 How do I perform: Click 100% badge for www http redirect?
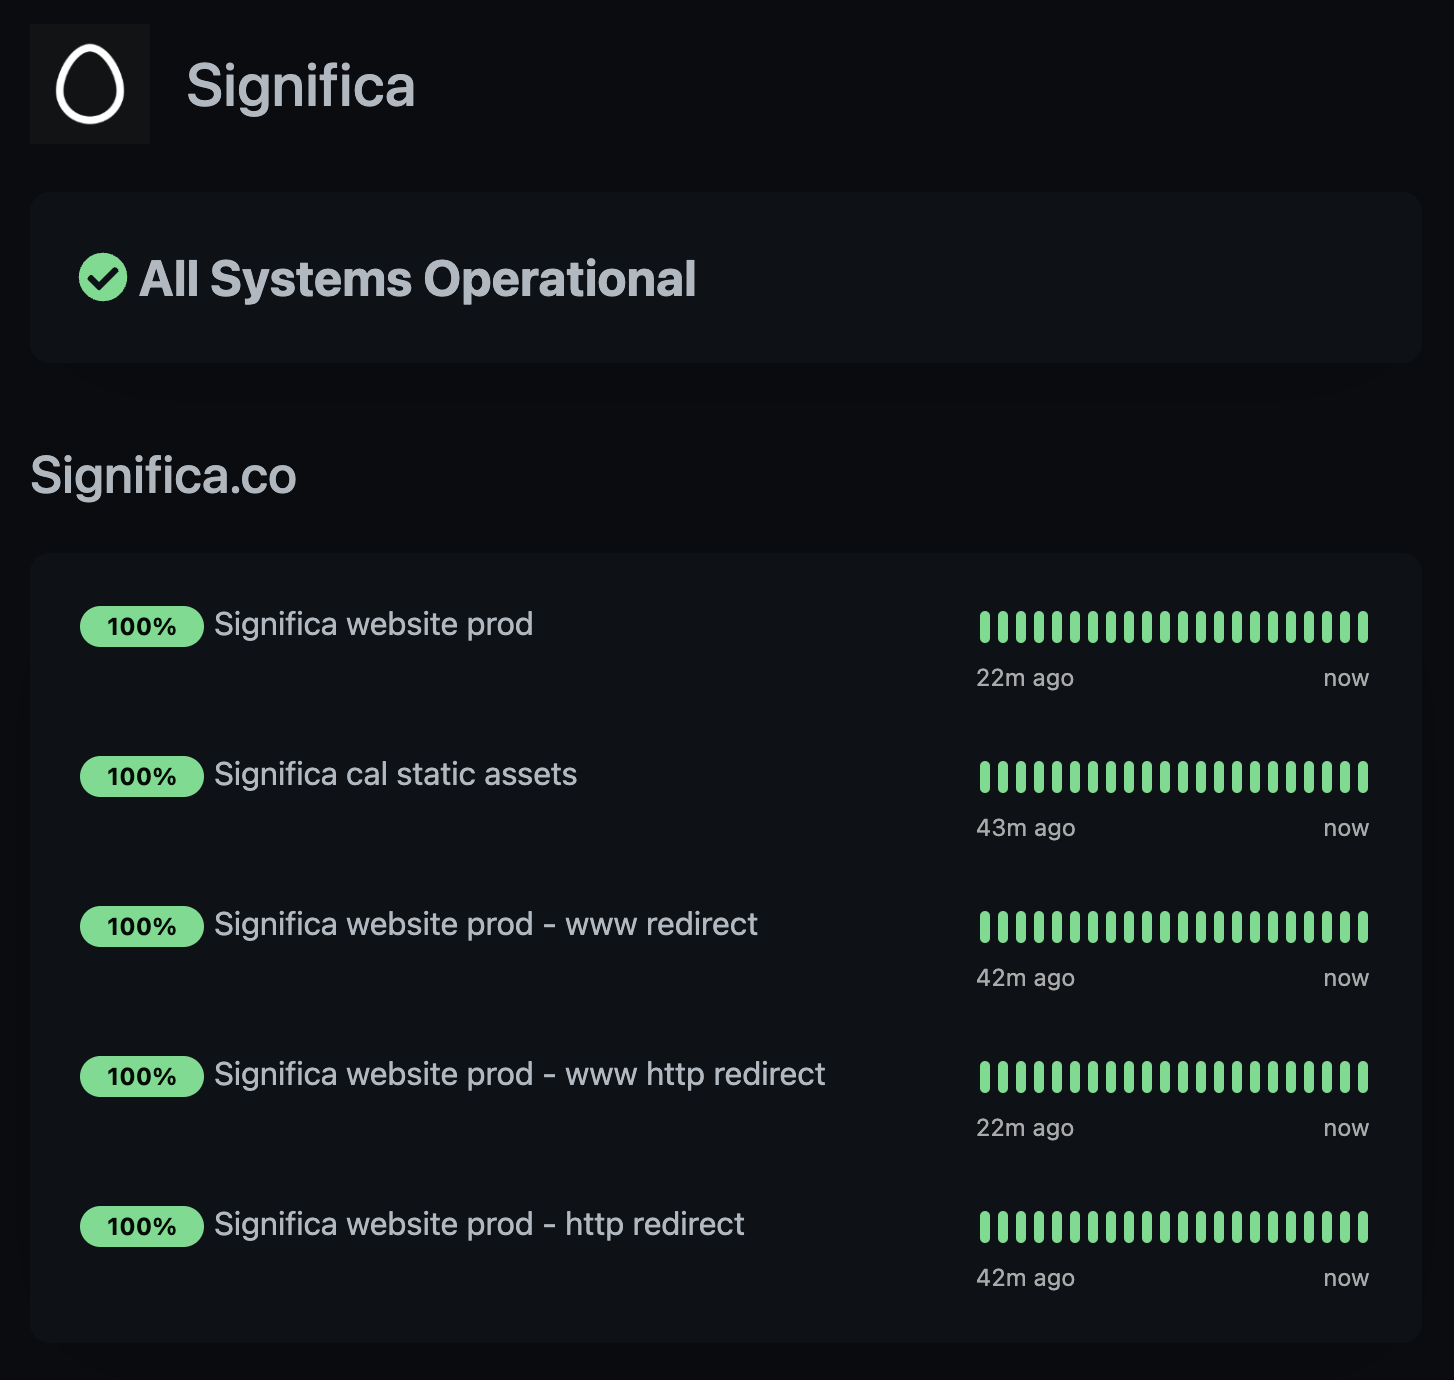click(142, 1077)
